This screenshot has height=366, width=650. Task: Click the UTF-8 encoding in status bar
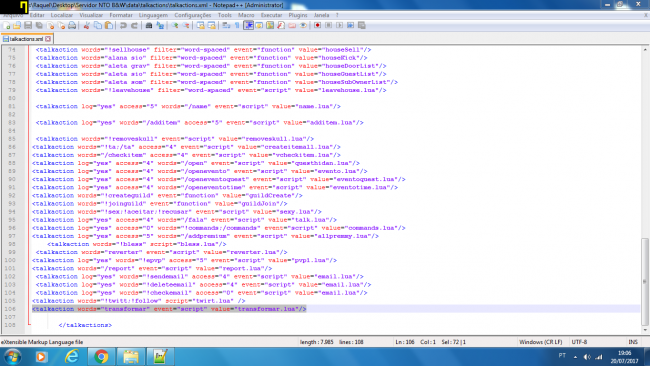pos(580,342)
